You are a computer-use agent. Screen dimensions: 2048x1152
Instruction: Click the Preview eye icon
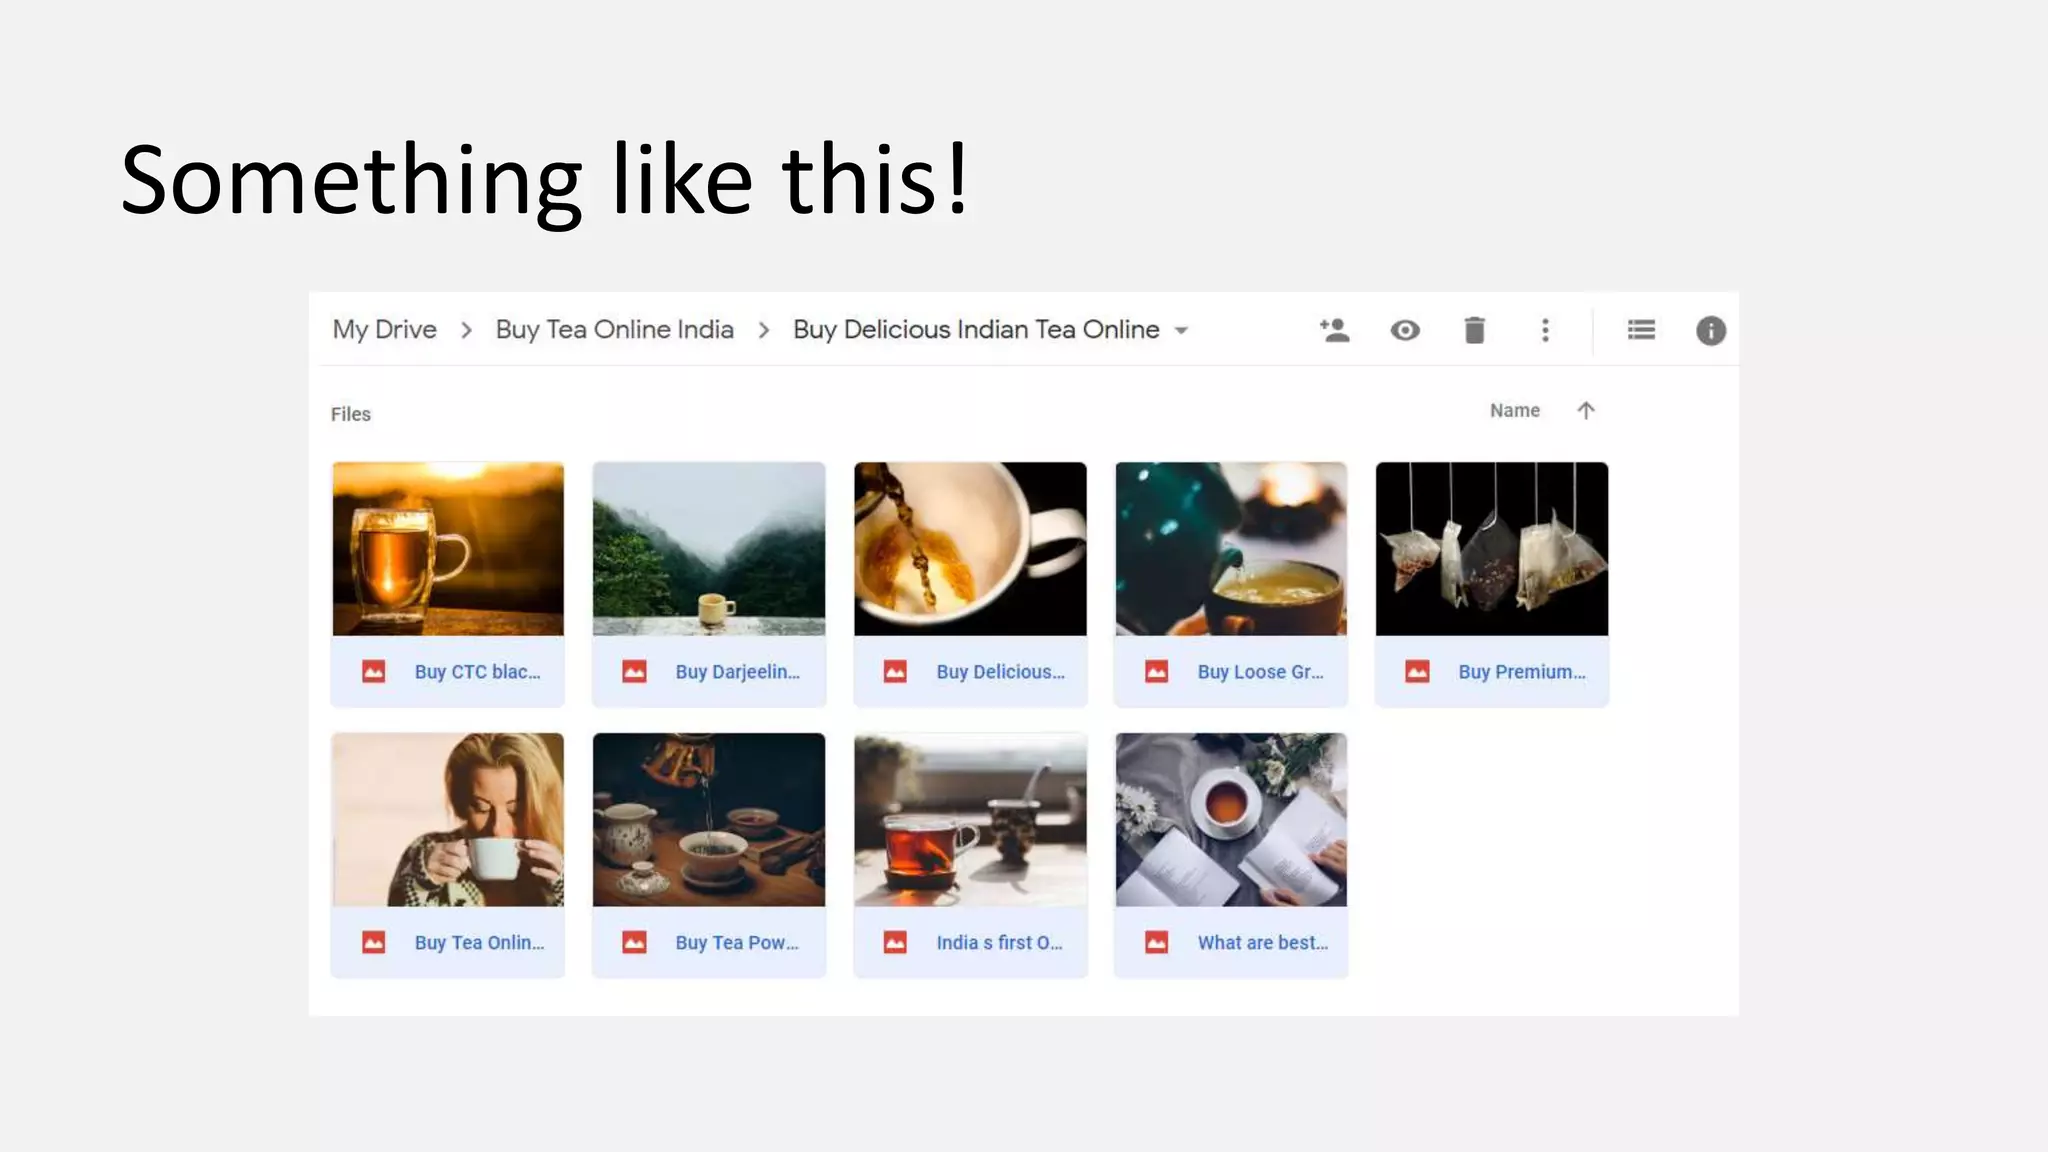pos(1405,330)
